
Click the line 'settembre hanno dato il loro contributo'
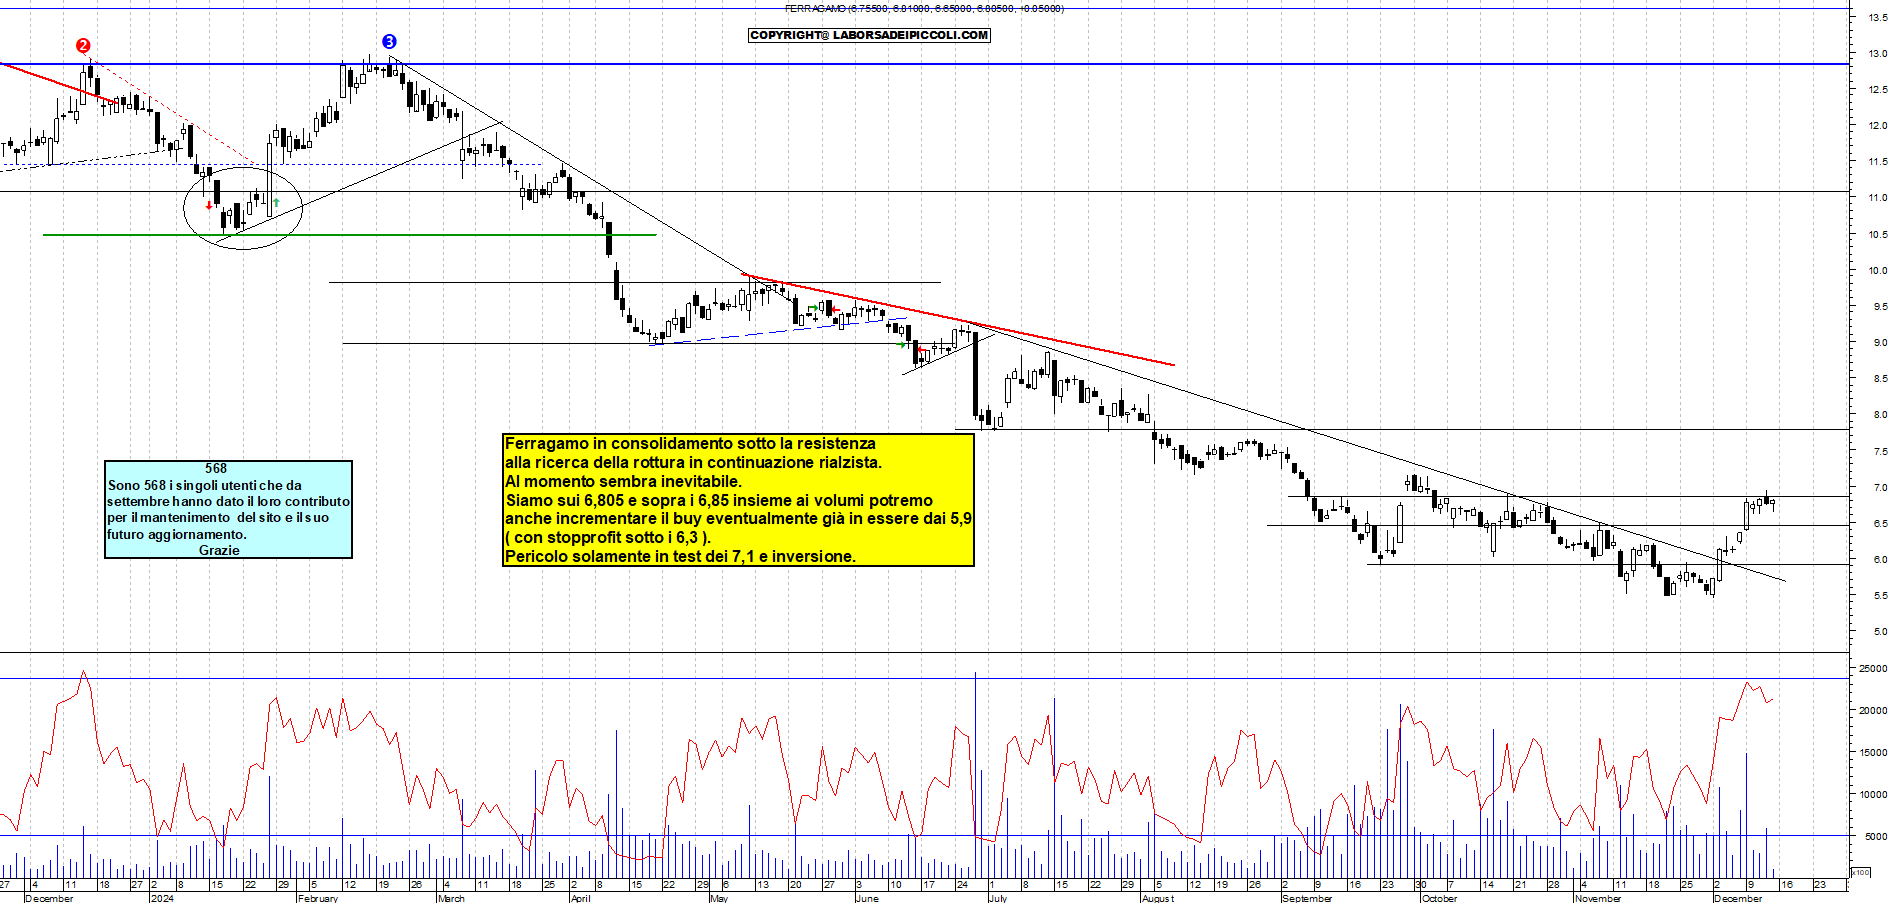(228, 501)
